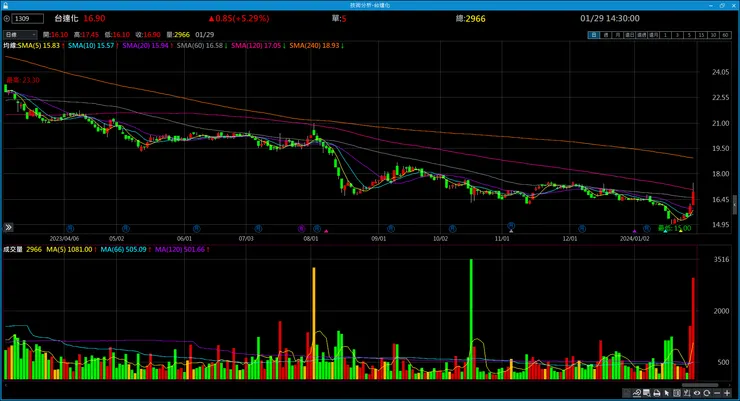Click the app icon in title bar

tap(6, 5)
